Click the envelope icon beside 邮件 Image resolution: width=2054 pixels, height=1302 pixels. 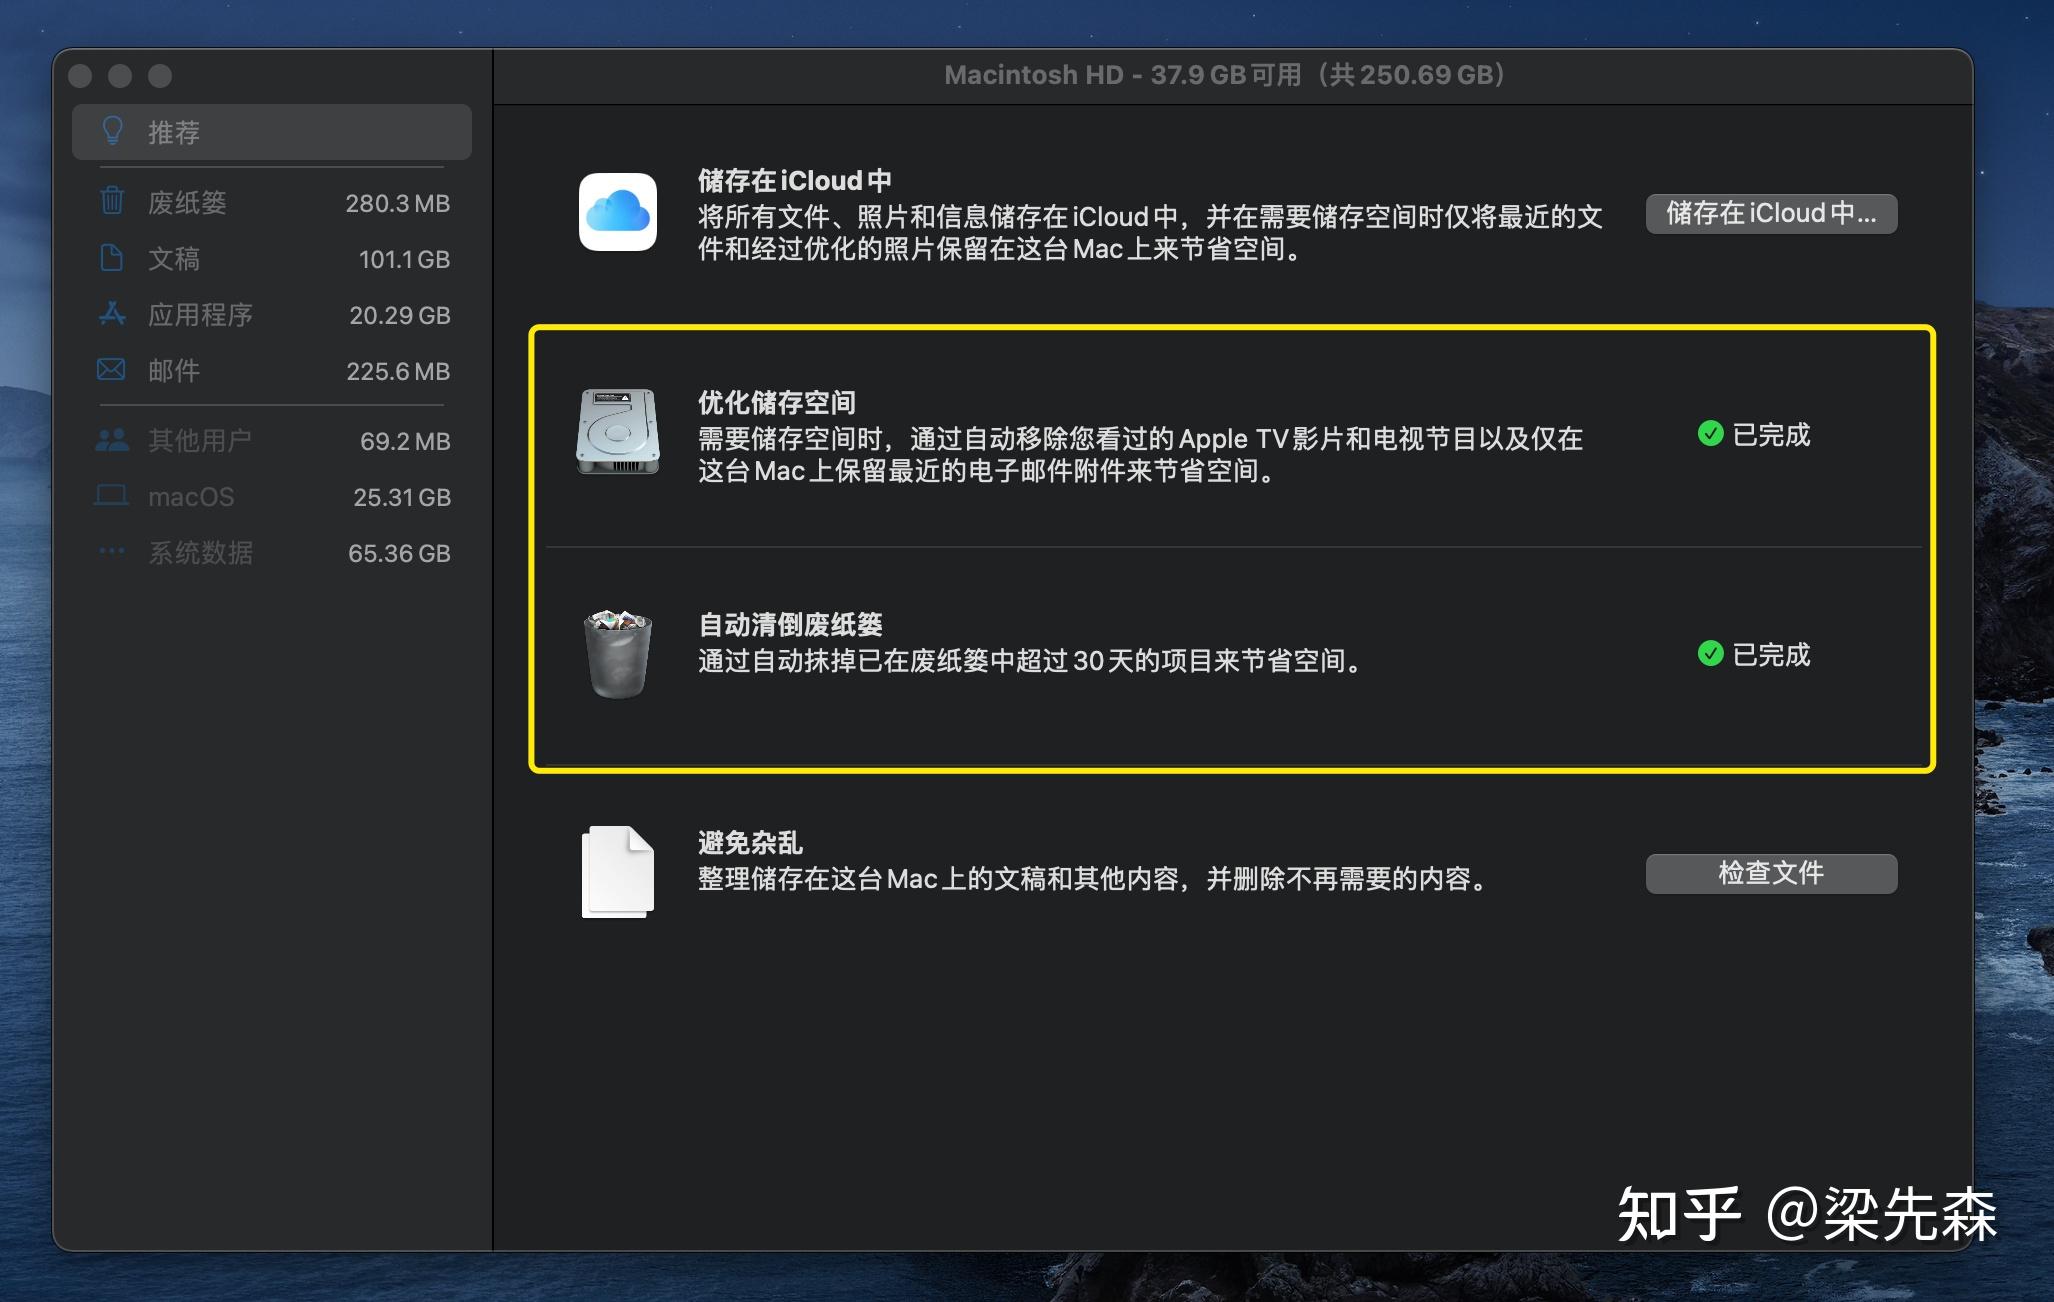[x=111, y=370]
